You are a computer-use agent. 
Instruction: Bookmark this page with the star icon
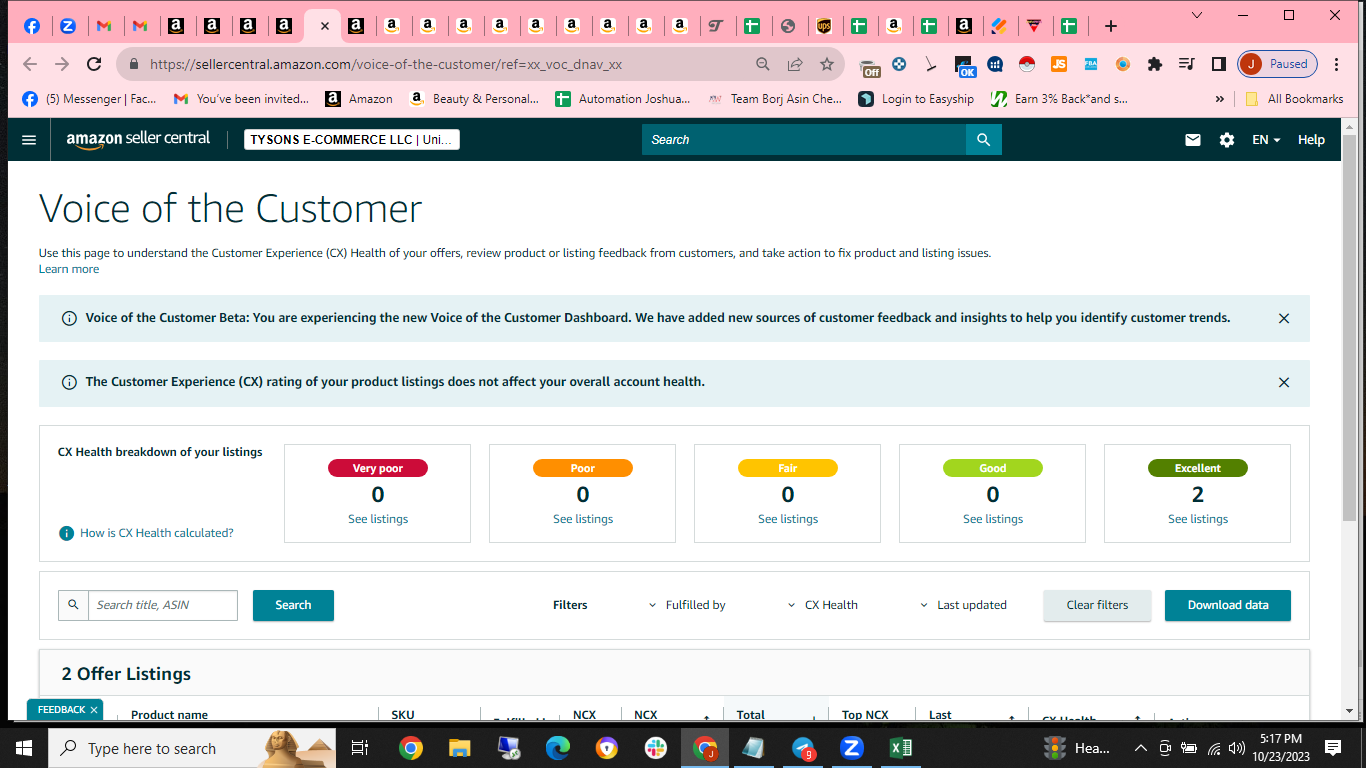click(x=827, y=64)
